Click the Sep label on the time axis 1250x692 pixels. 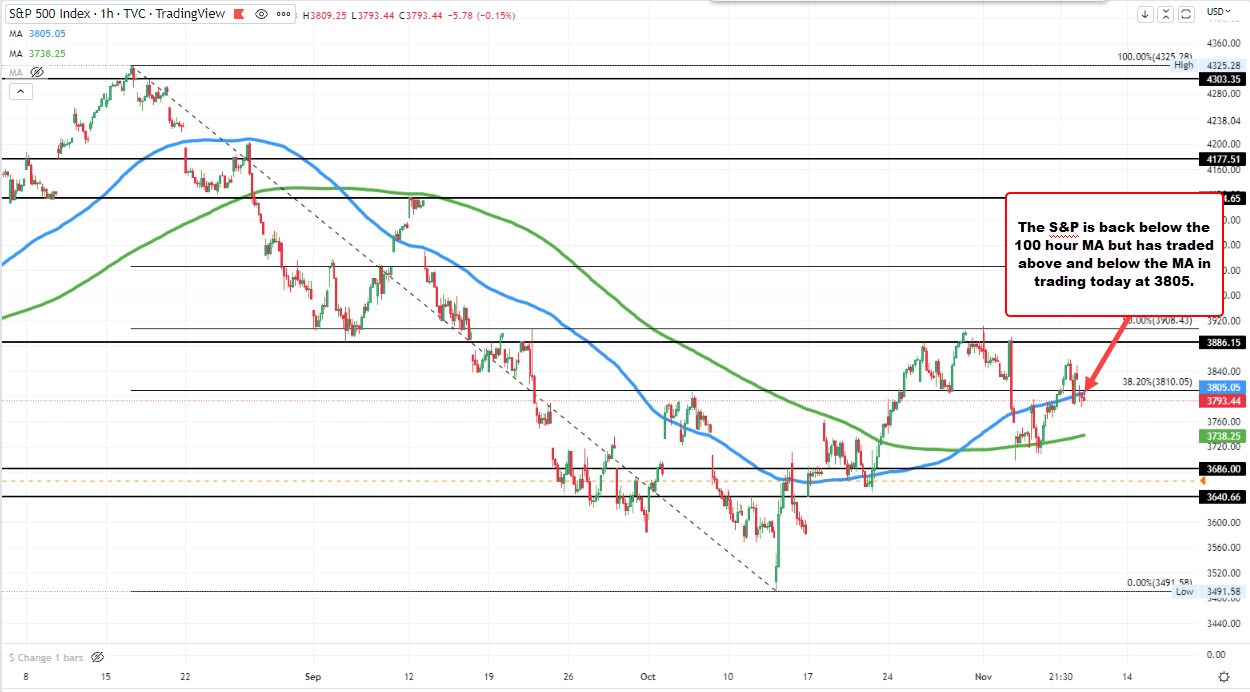(x=312, y=677)
